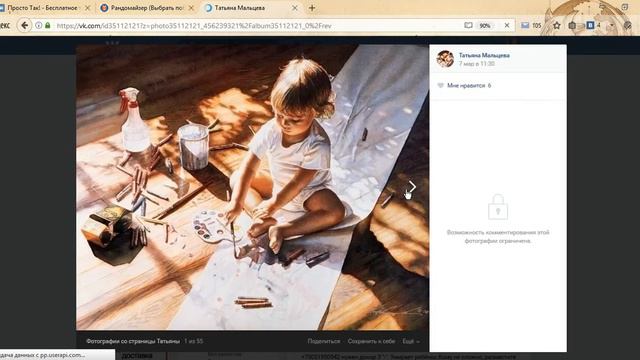640x360 pixels.
Task: Select the 'Татьяна Мальцева' tab
Action: [251, 8]
